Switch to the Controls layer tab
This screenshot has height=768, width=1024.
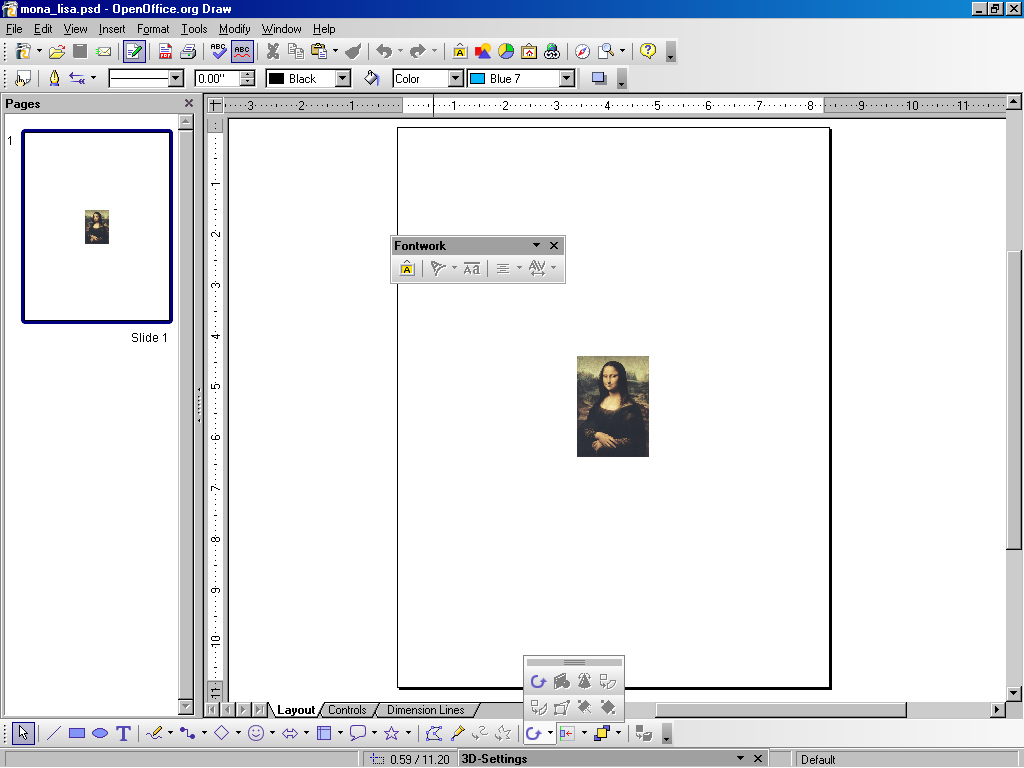[x=347, y=710]
